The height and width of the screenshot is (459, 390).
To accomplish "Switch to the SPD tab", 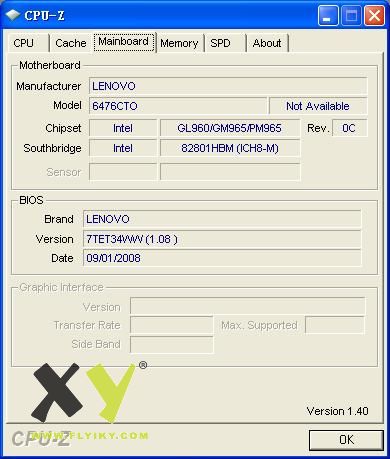I will click(x=225, y=43).
